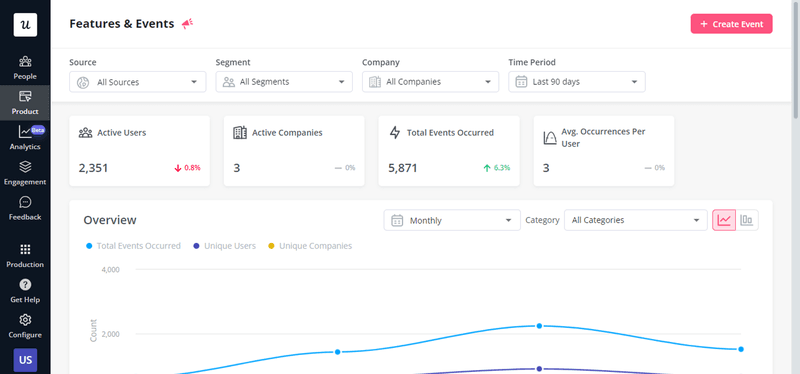This screenshot has height=374, width=800.
Task: Switch environment via Production icon
Action: pyautogui.click(x=25, y=256)
